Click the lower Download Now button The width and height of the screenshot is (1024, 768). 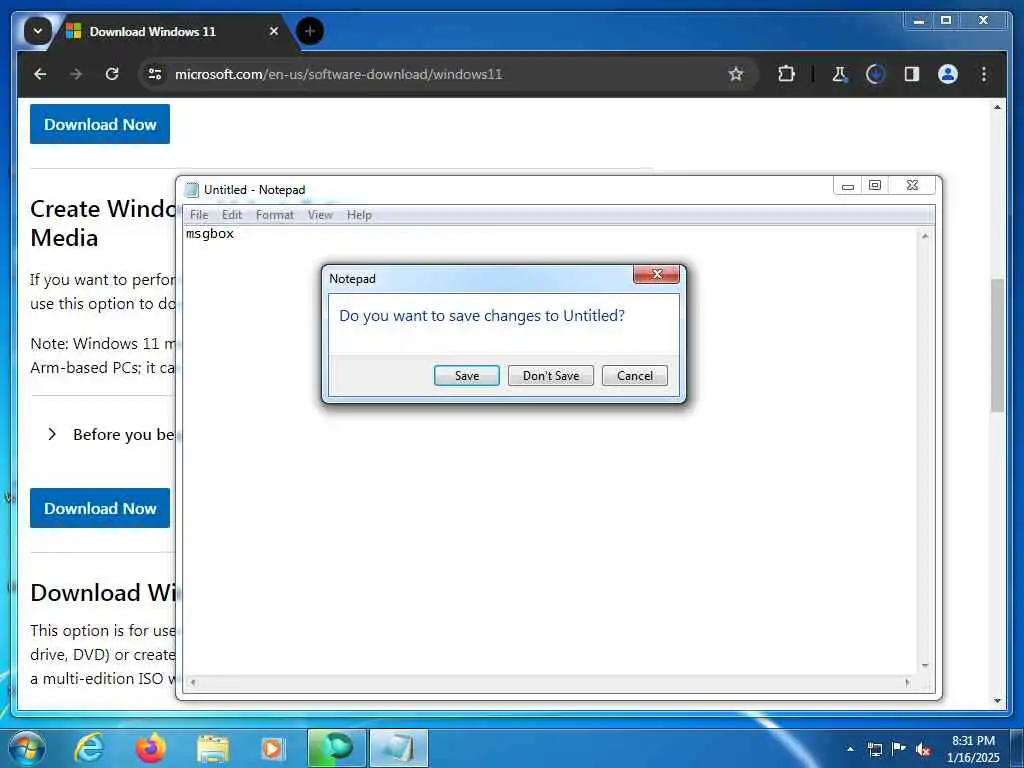point(100,508)
